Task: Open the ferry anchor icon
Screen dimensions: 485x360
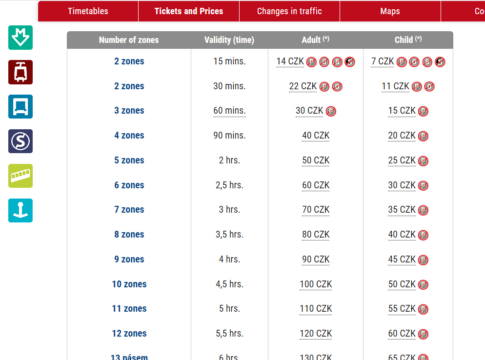Action: tap(20, 210)
